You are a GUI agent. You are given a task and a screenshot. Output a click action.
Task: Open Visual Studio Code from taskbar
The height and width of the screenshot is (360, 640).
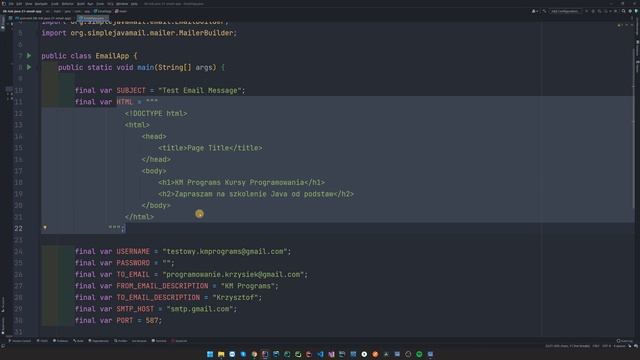[320, 354]
